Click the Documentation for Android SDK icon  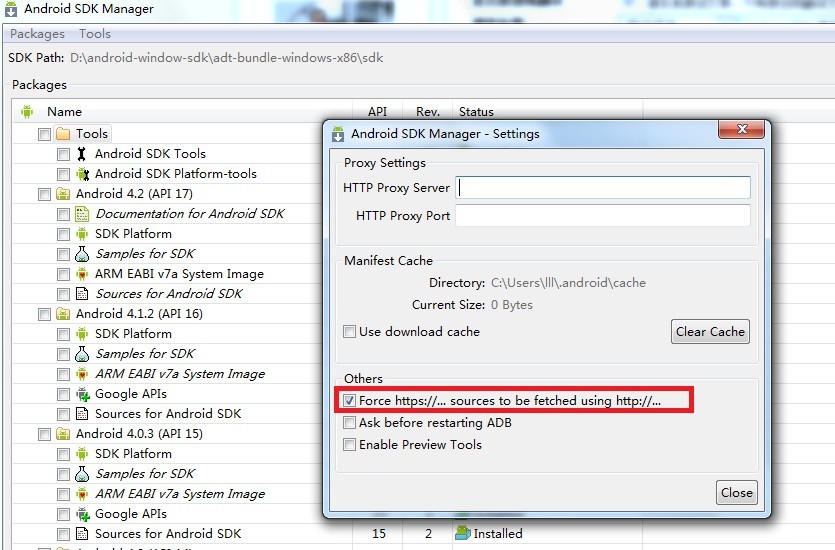[x=82, y=214]
